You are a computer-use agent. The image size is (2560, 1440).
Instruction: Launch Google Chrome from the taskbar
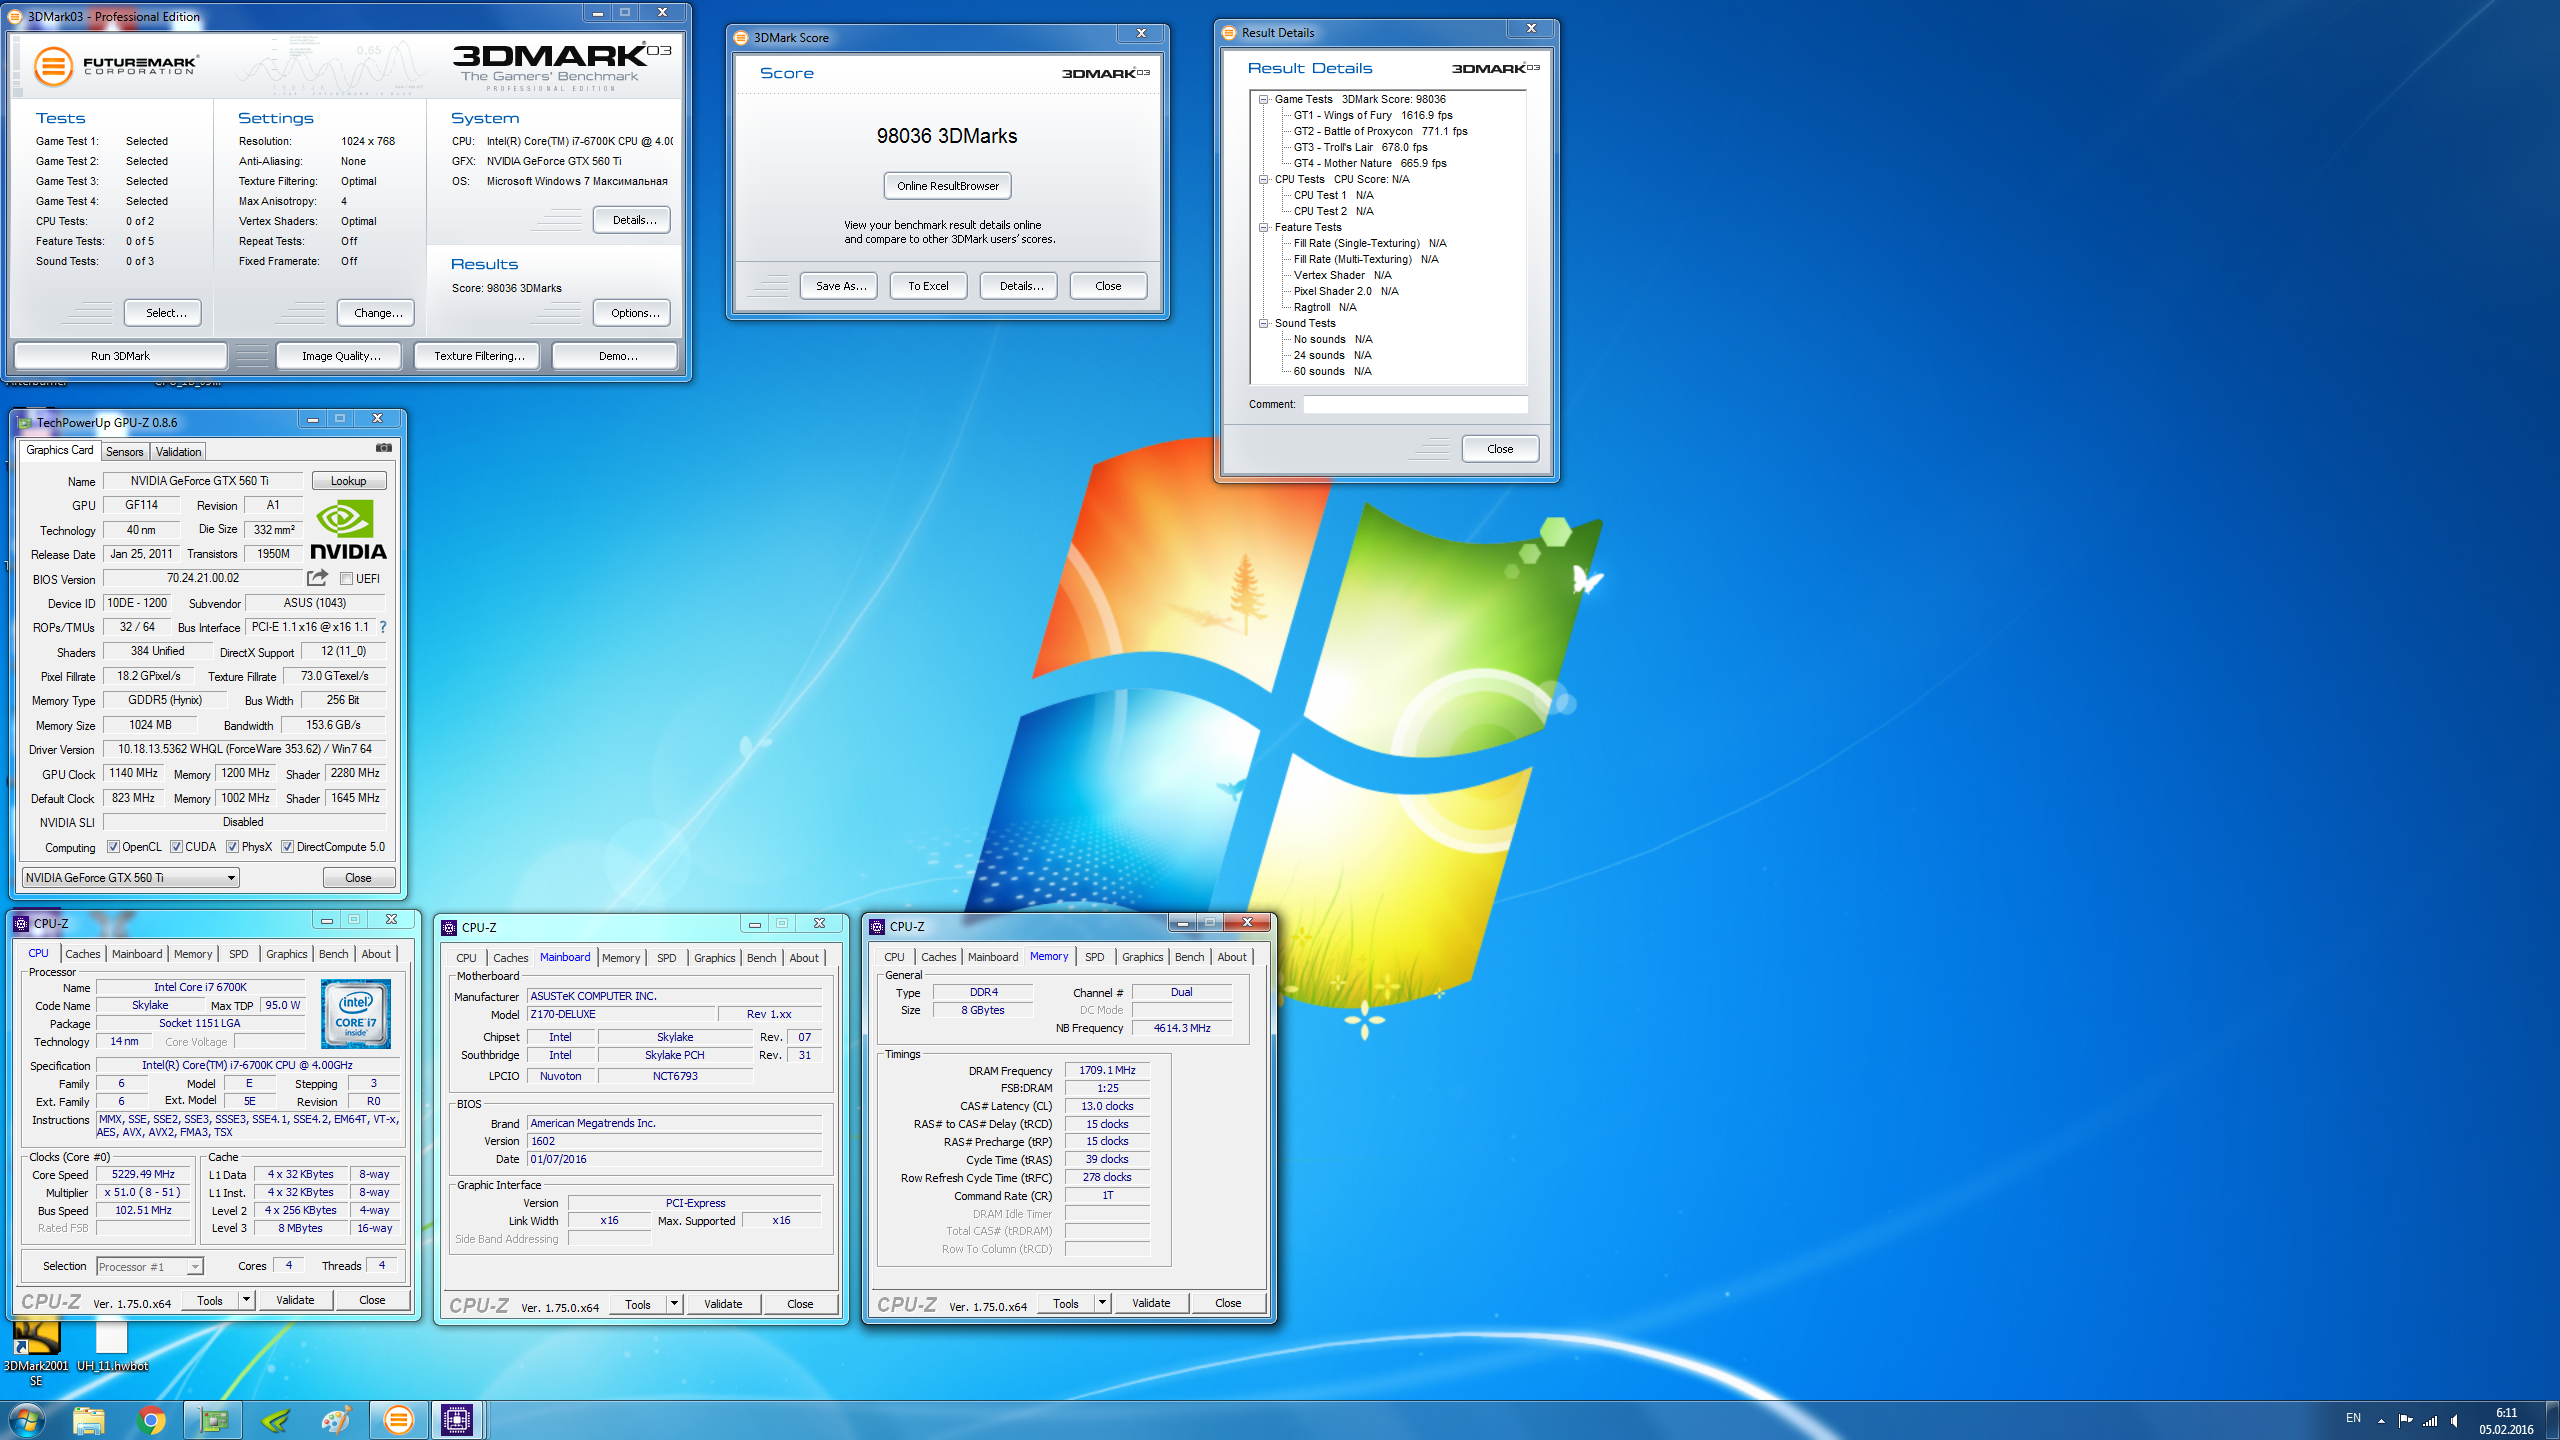point(151,1420)
